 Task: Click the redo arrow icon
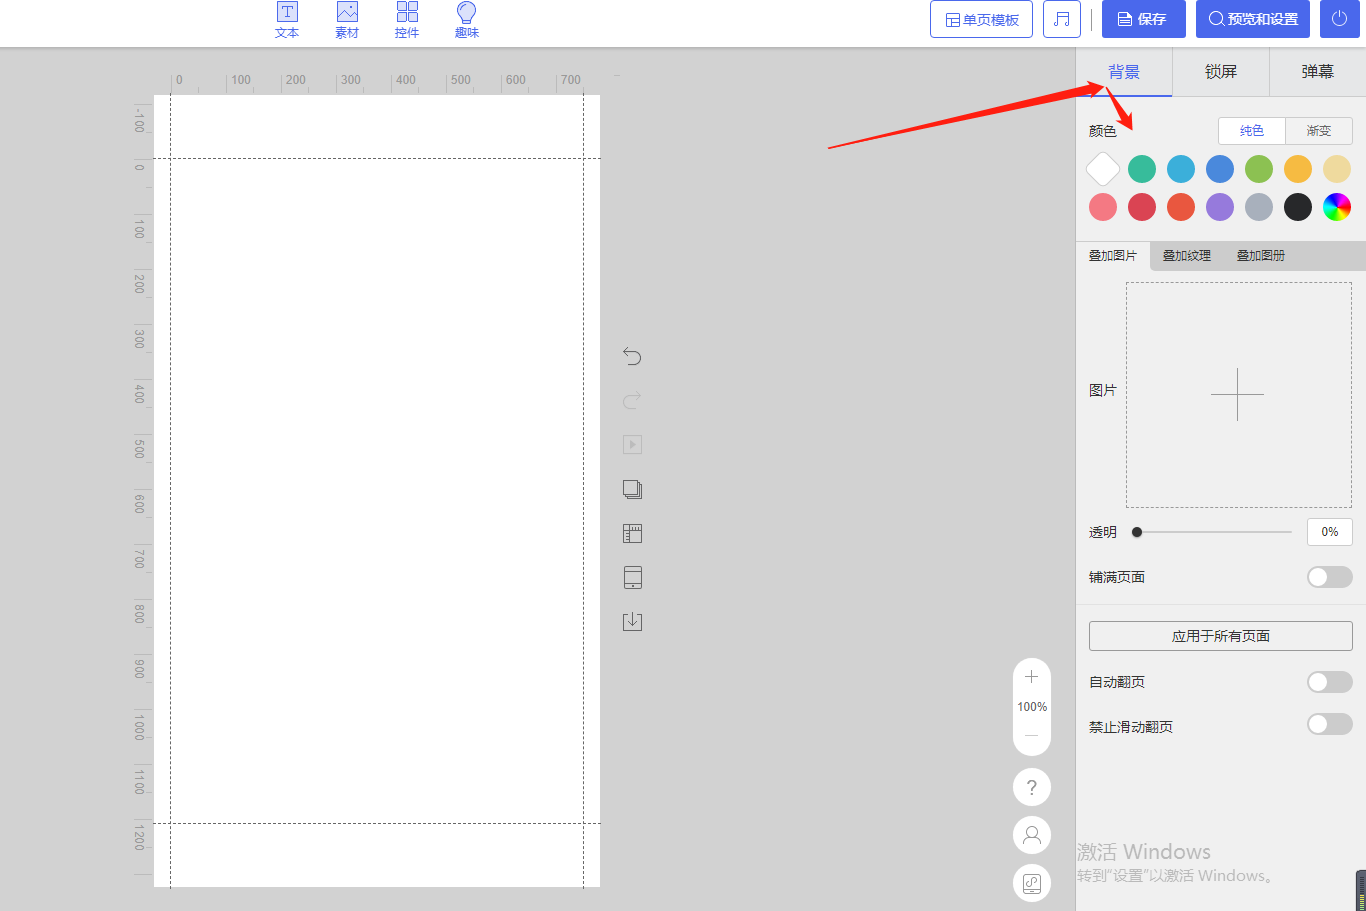pos(632,400)
